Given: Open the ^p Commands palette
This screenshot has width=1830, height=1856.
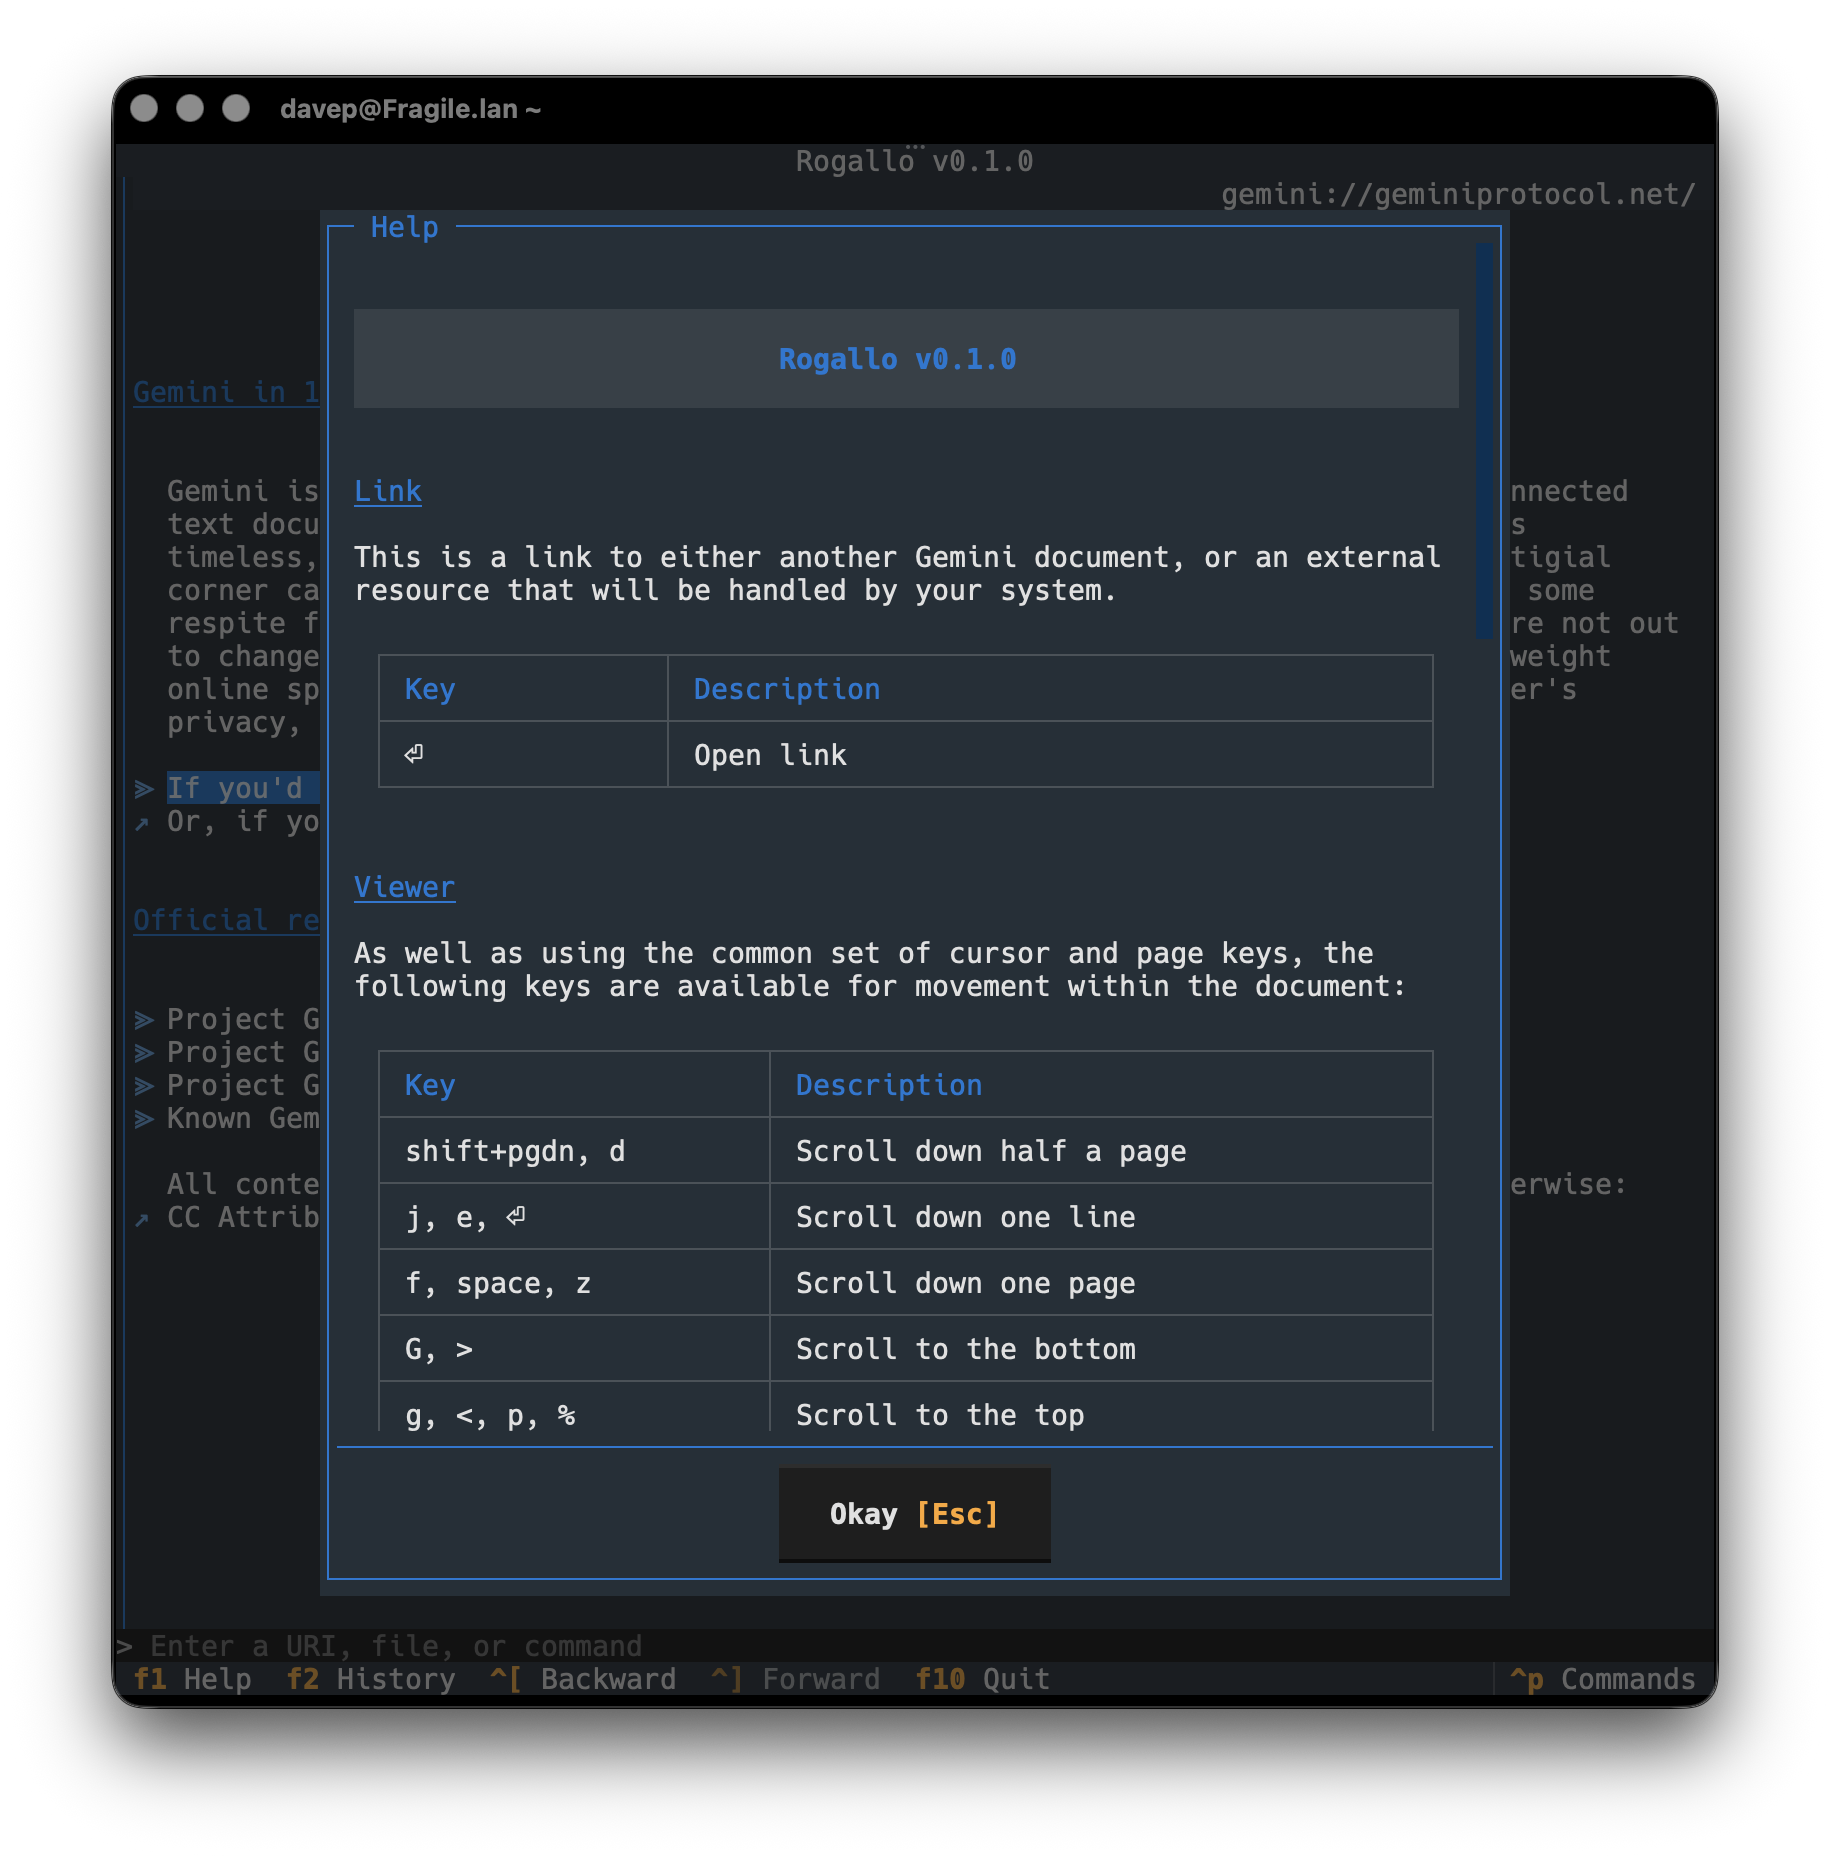Looking at the screenshot, I should point(1602,1679).
